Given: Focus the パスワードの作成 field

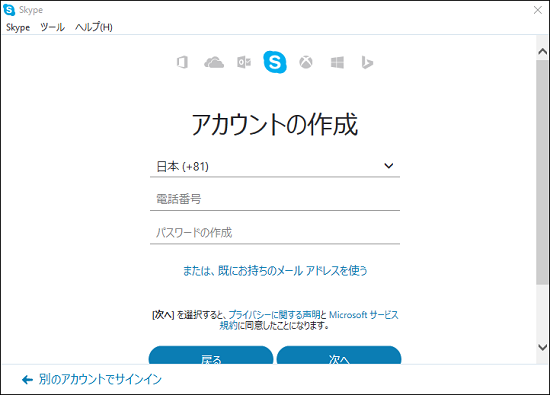Looking at the screenshot, I should (275, 233).
